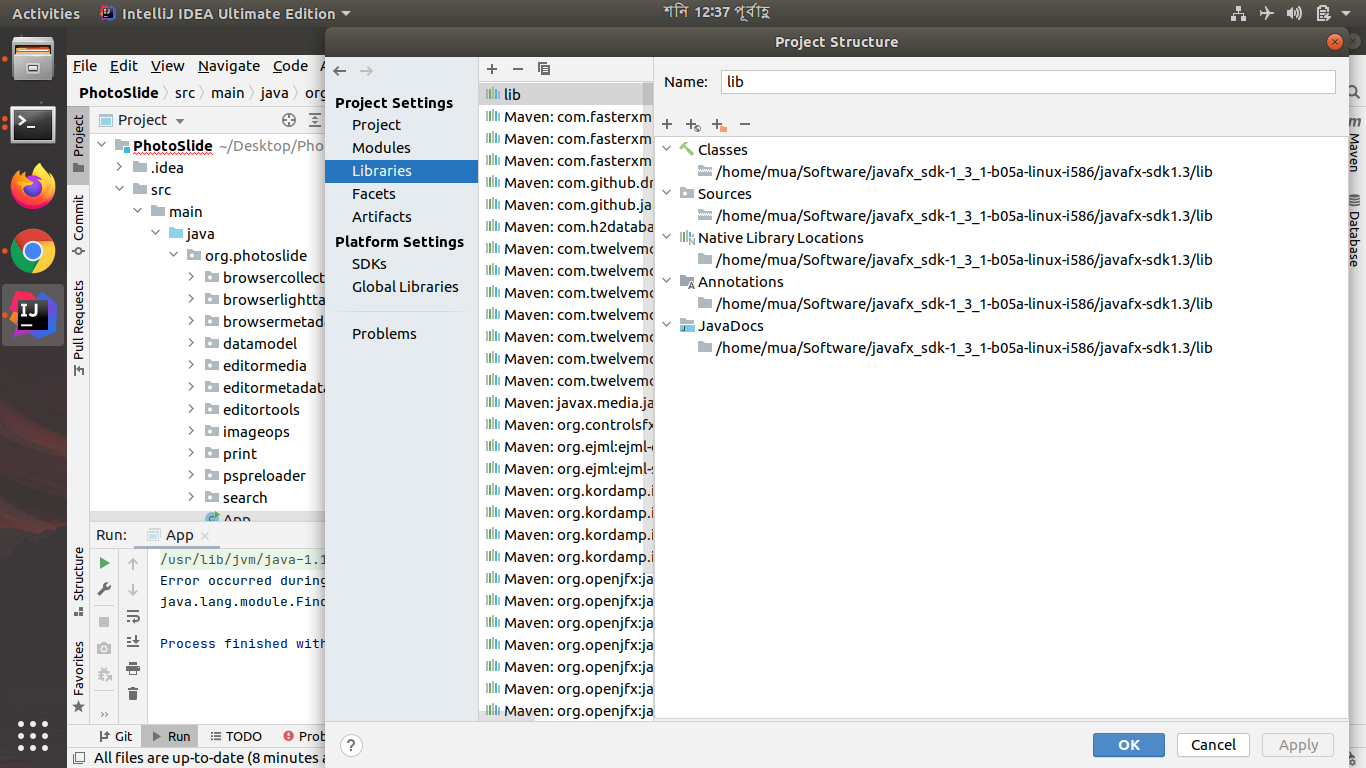The image size is (1366, 768).
Task: Click scroll-to-end icon in Run console
Action: tap(133, 642)
